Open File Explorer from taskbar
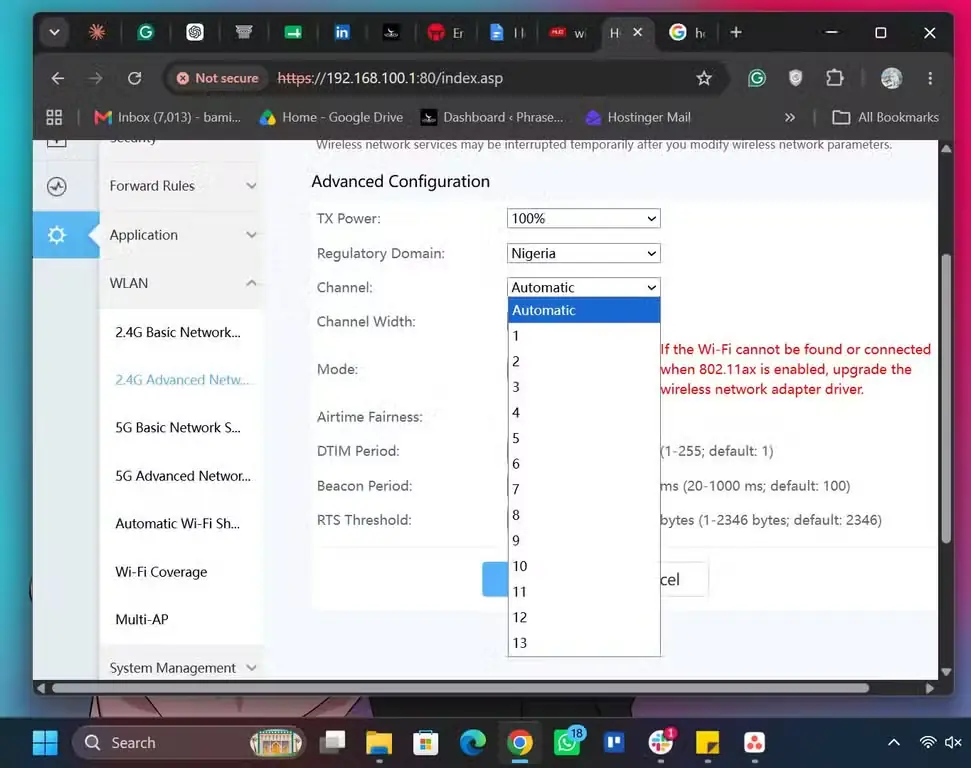Image resolution: width=971 pixels, height=768 pixels. tap(379, 743)
